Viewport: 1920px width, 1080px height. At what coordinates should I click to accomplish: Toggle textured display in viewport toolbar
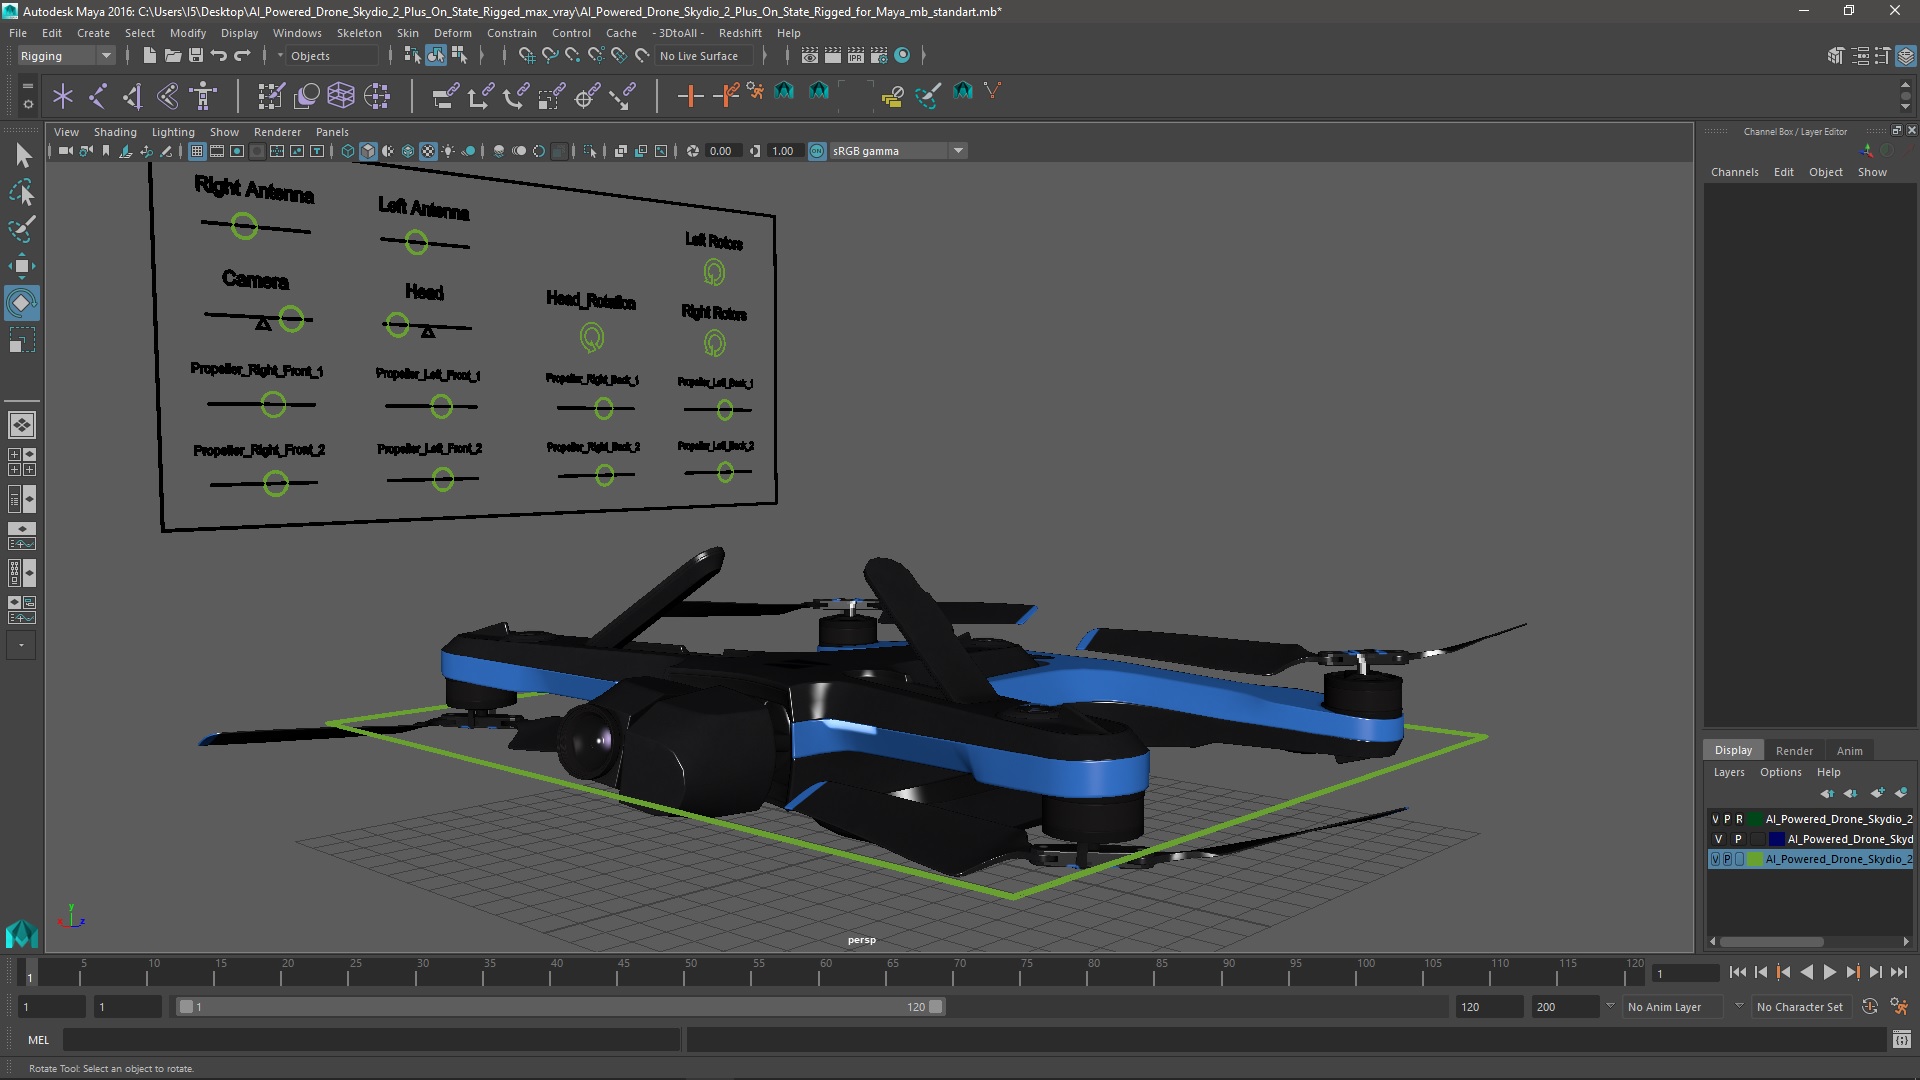[428, 151]
